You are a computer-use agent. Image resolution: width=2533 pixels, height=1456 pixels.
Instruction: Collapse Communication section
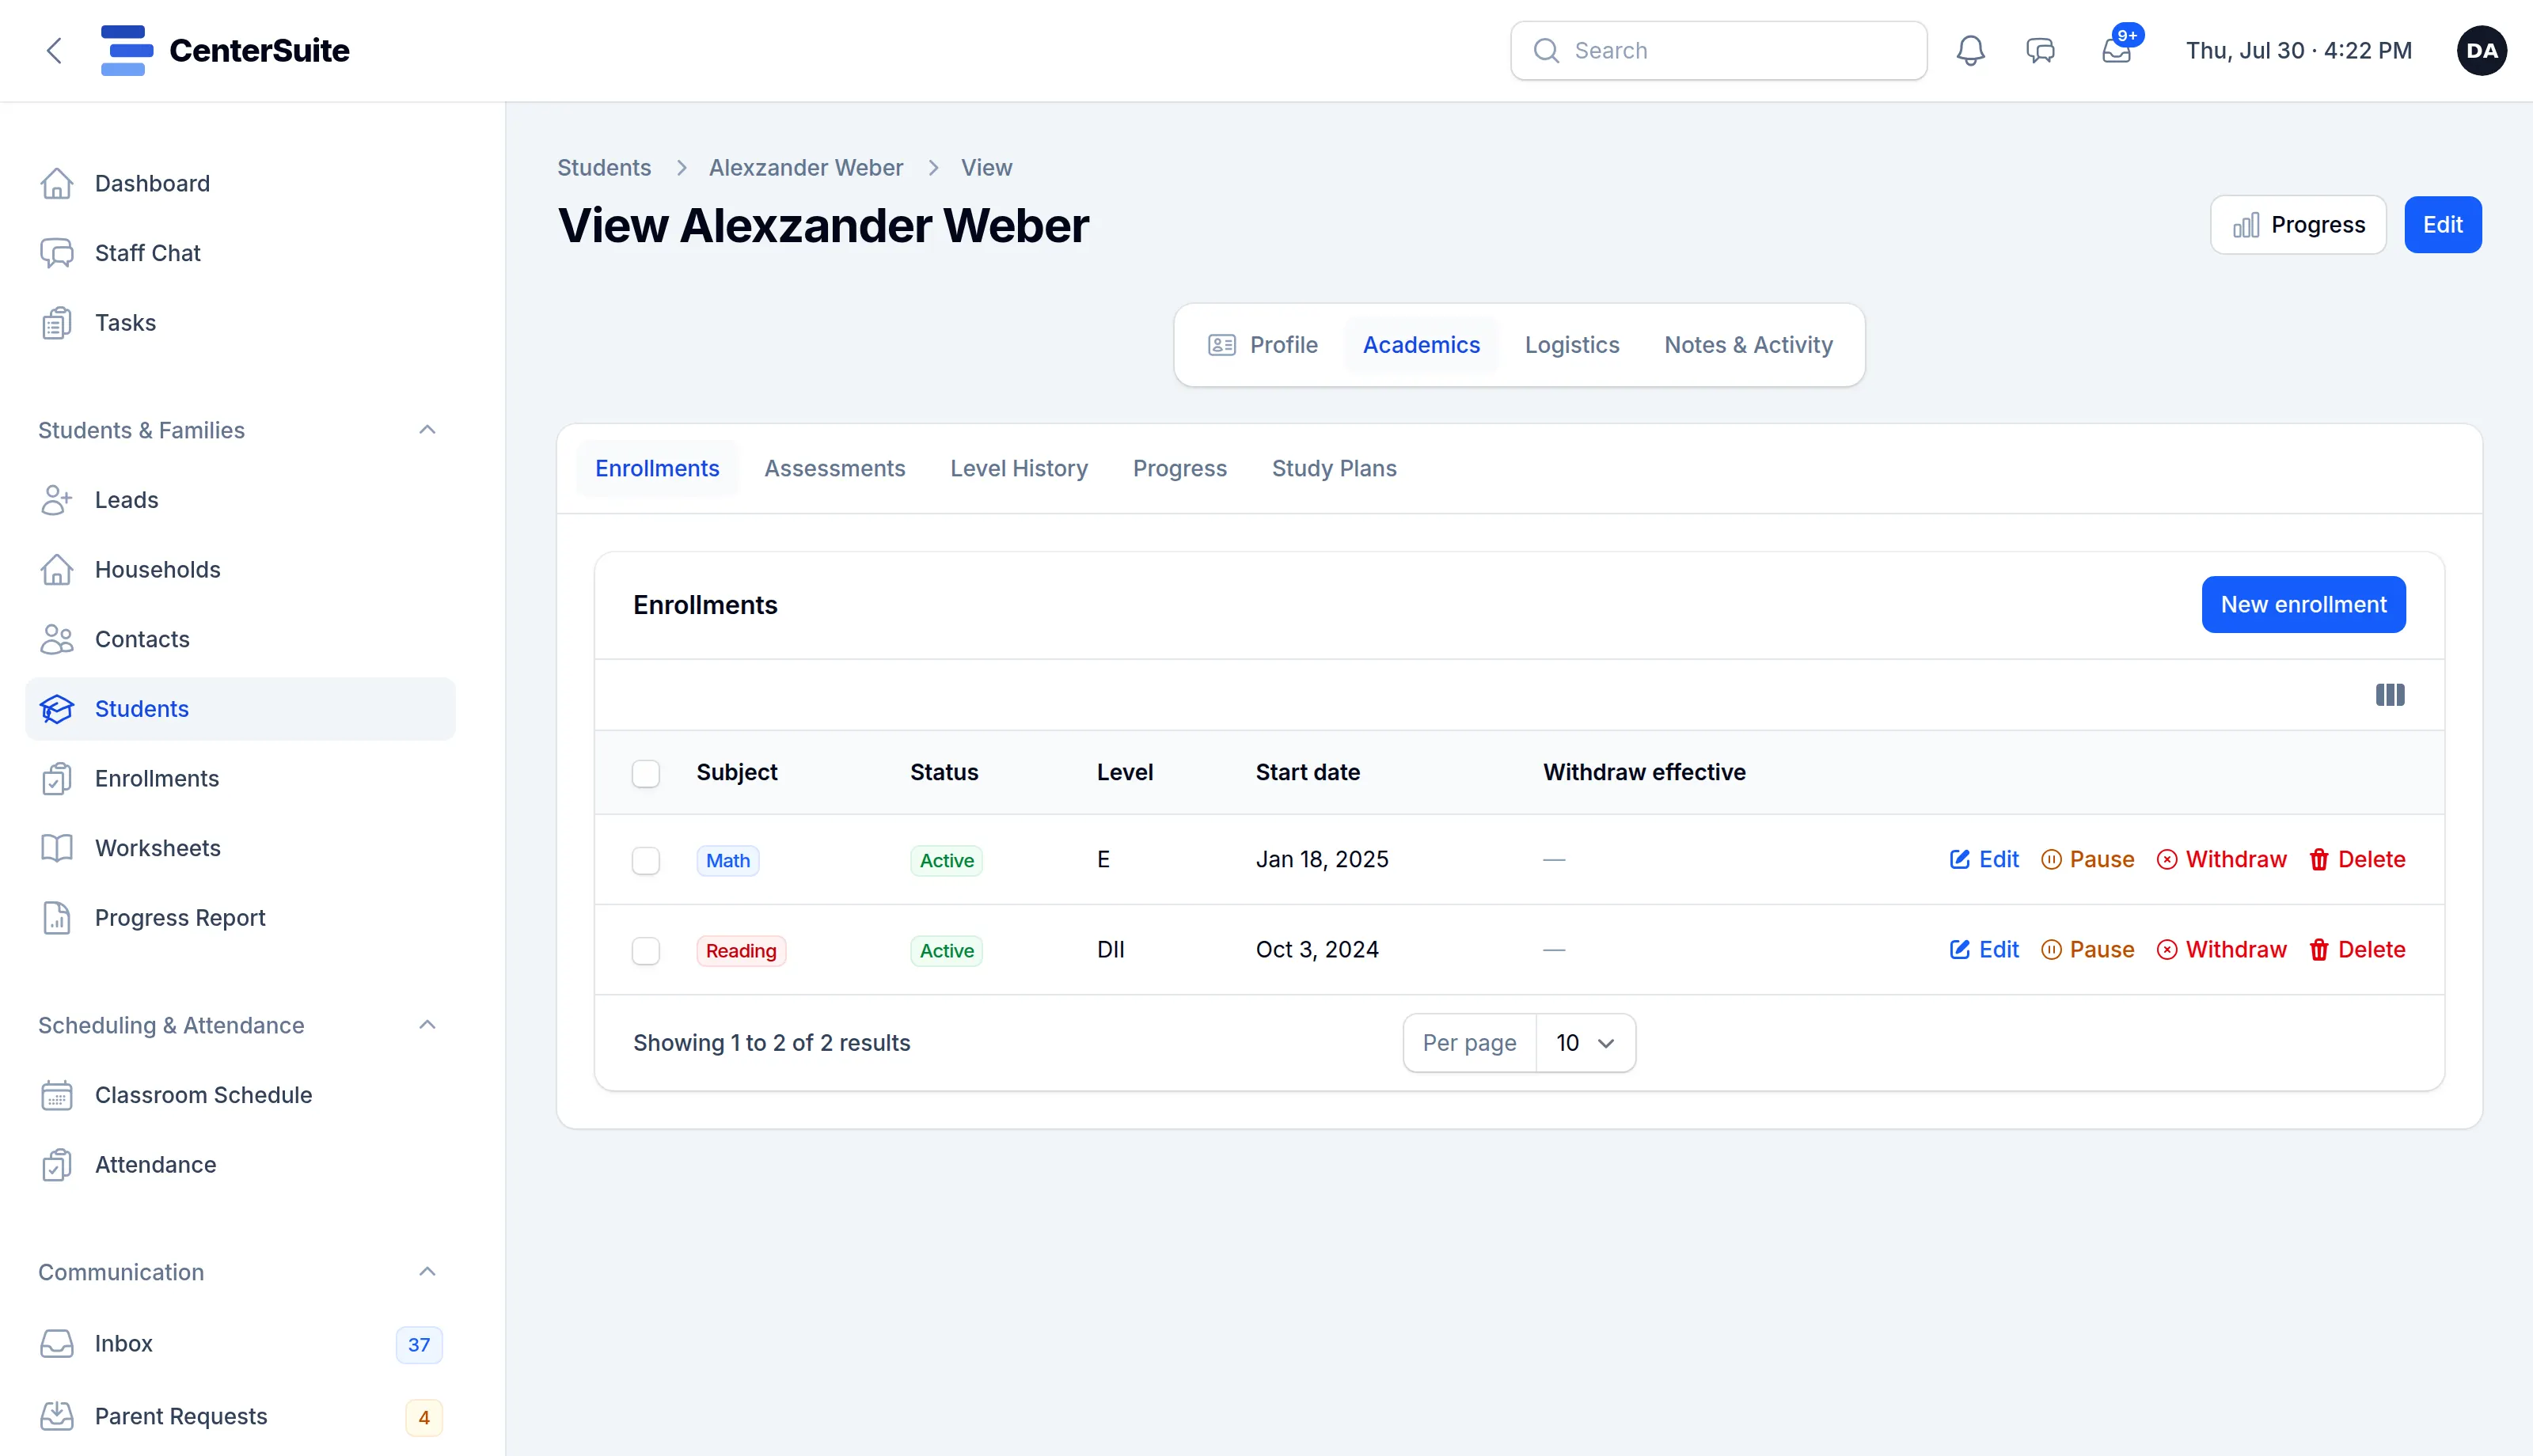pyautogui.click(x=427, y=1272)
